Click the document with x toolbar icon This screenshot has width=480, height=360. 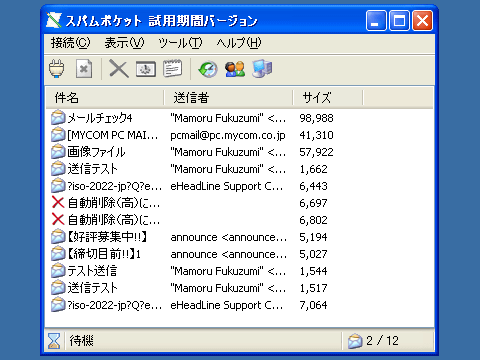[84, 69]
